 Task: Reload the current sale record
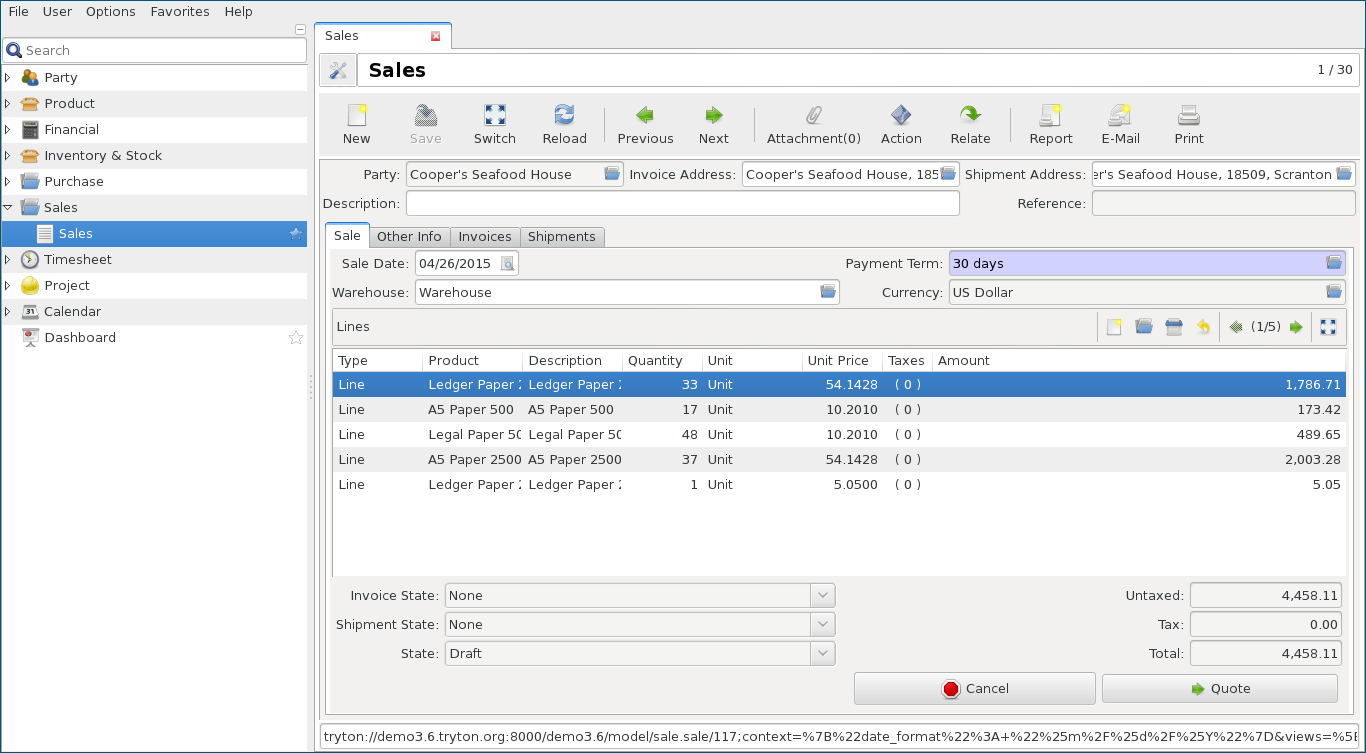[x=564, y=124]
